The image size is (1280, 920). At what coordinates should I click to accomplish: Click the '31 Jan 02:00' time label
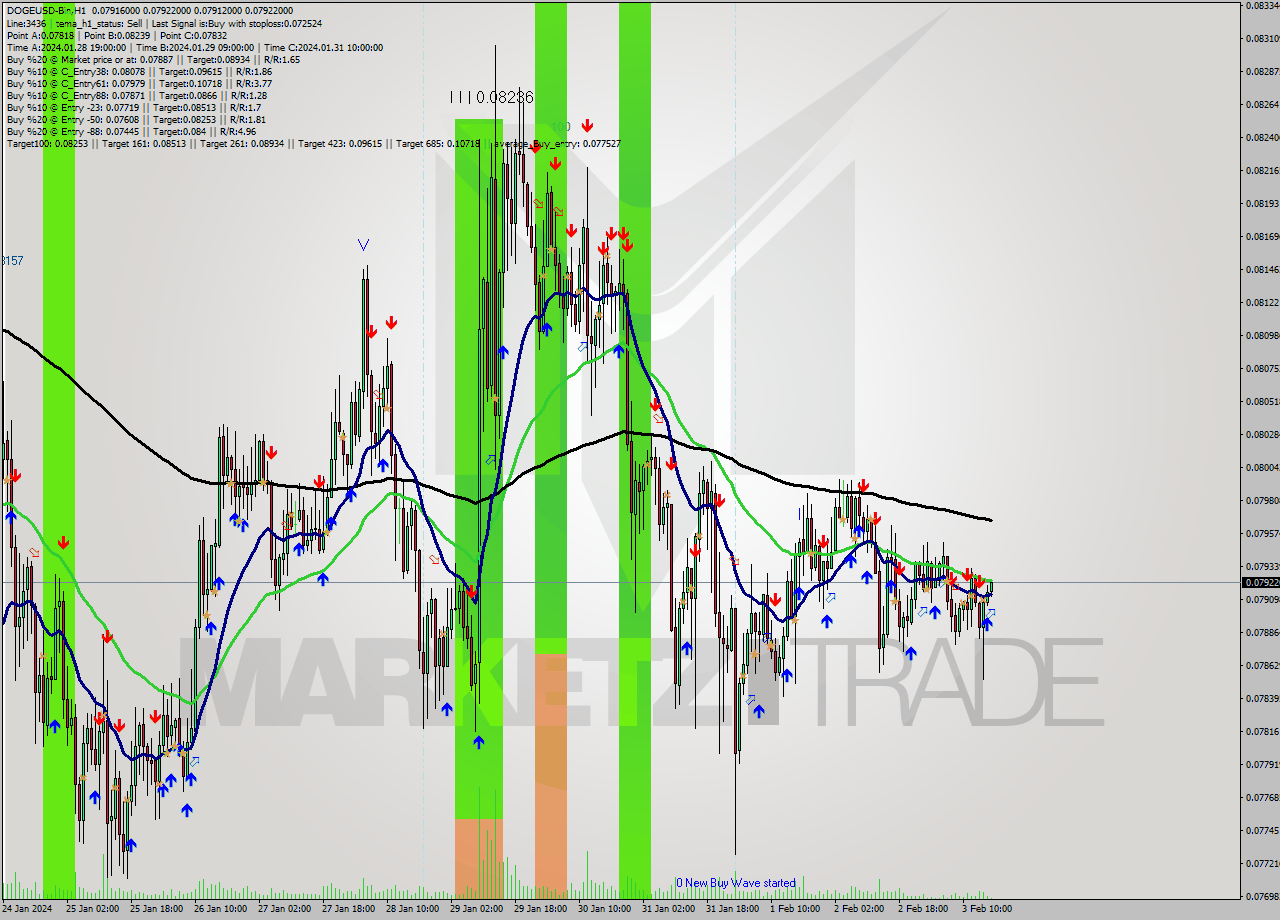668,909
